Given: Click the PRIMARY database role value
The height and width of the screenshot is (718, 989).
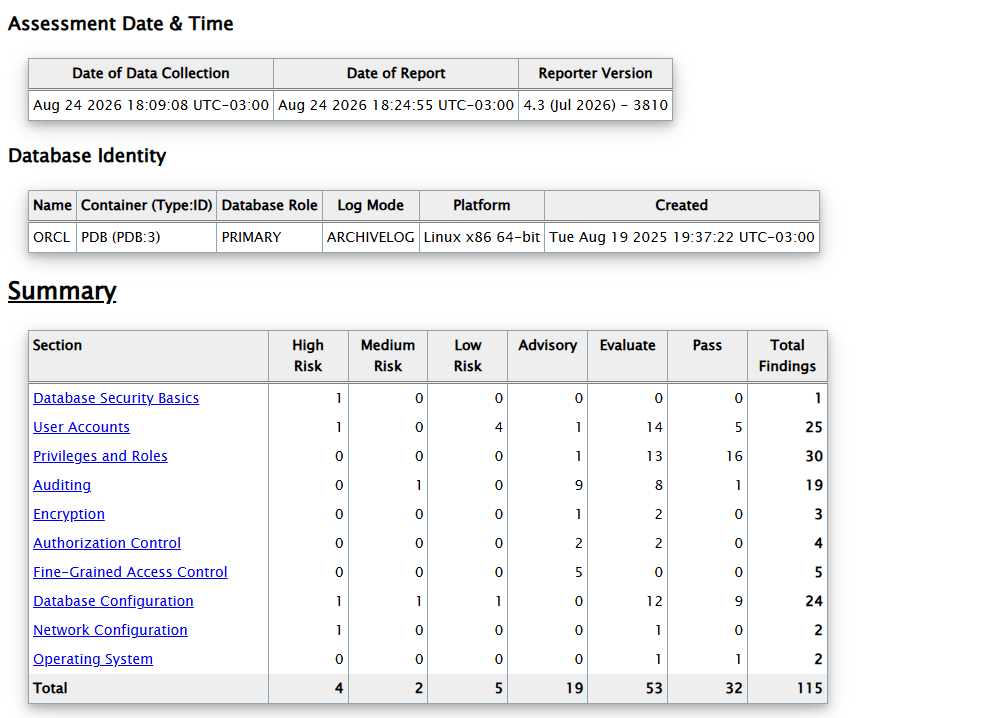Looking at the screenshot, I should click(x=251, y=237).
